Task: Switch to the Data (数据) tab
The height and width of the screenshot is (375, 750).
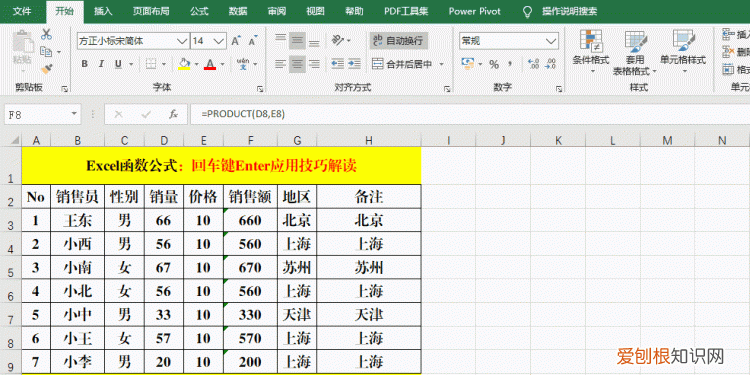Action: (238, 11)
